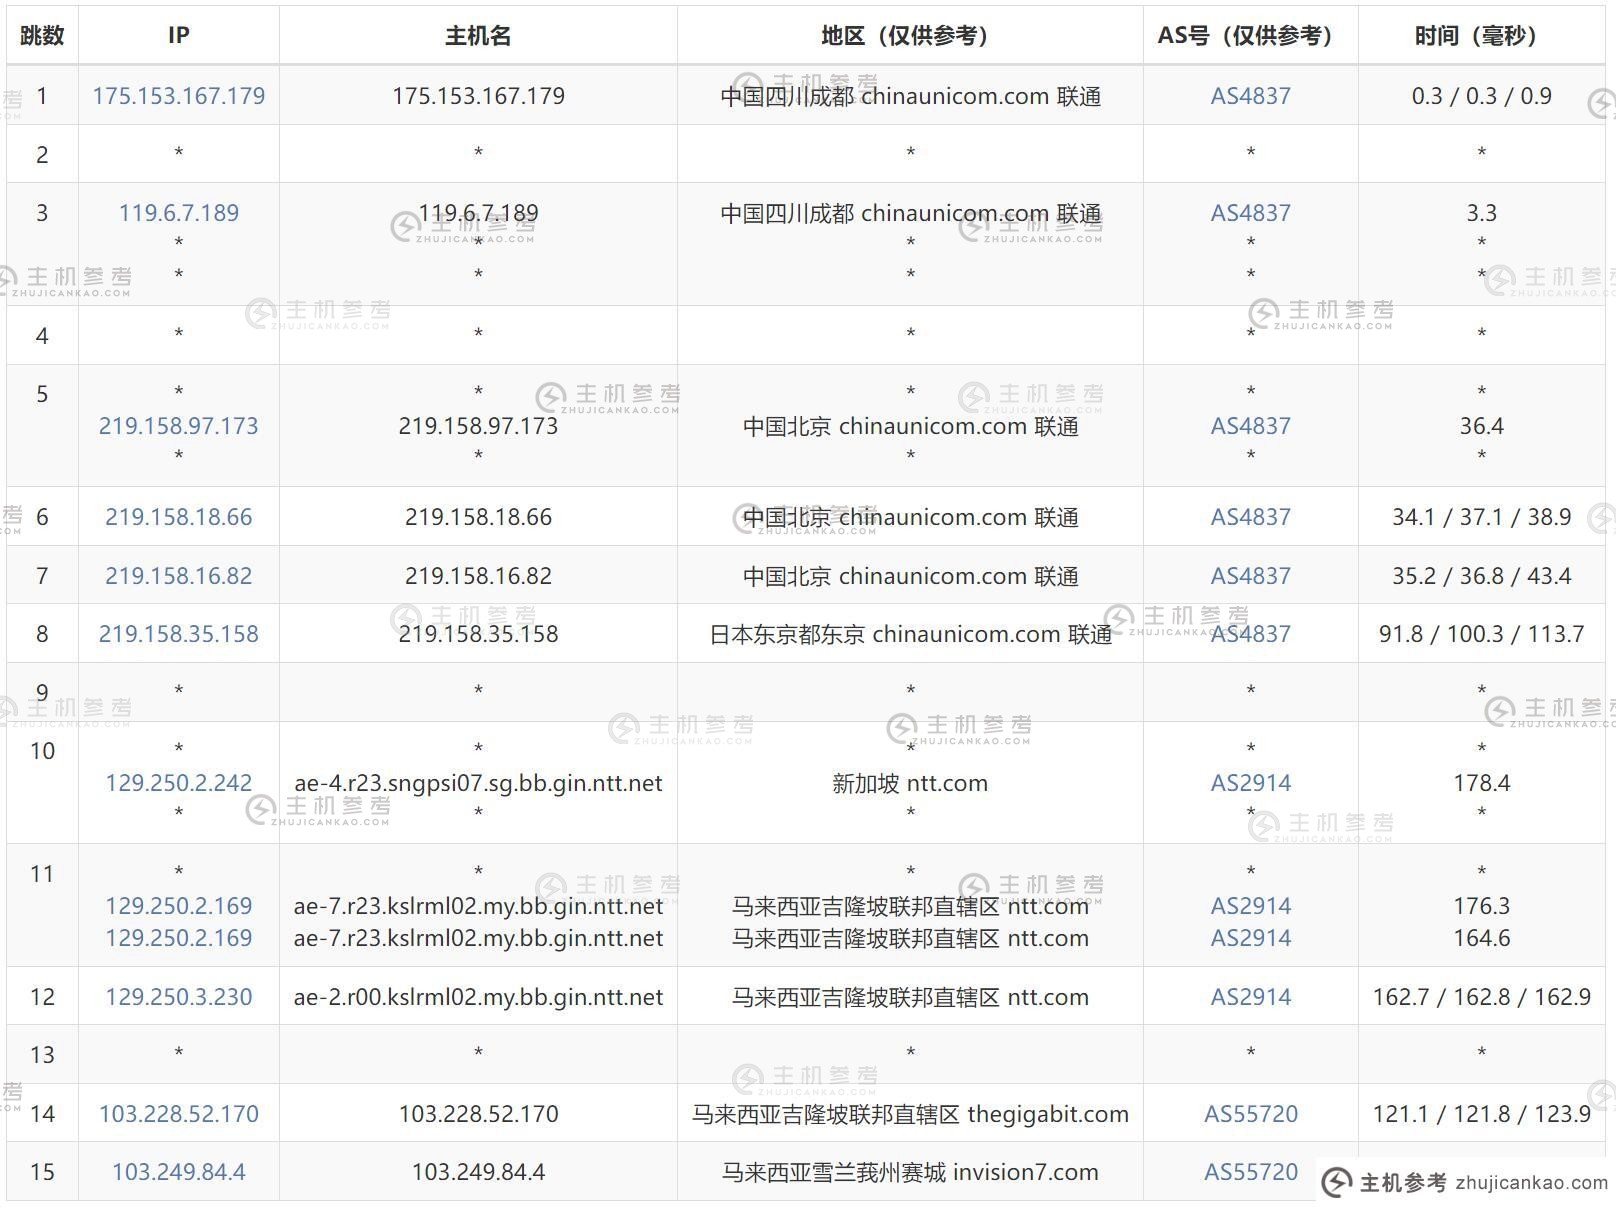The image size is (1616, 1207).
Task: Select region 日本东京都东京 chinaunicom.com 联通
Action: pos(910,634)
